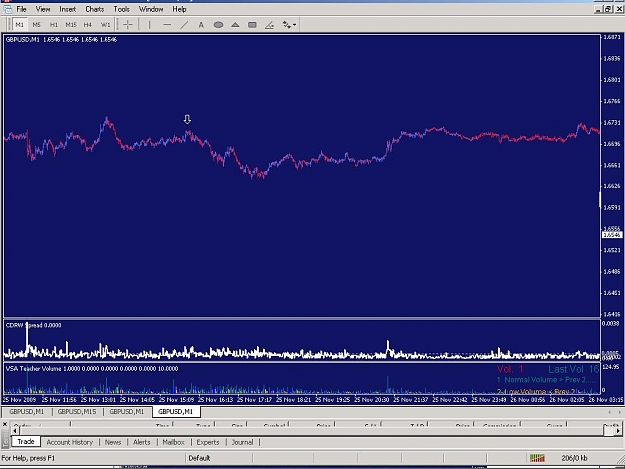Select the text label tool
The image size is (625, 469).
(201, 25)
